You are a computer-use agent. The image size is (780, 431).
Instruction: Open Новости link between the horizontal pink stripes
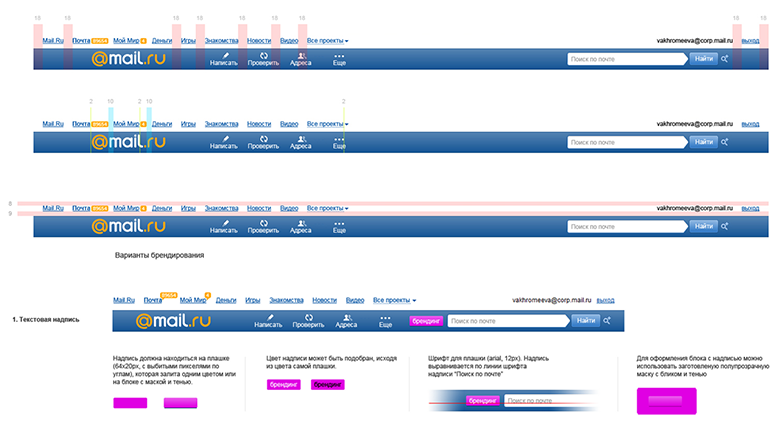[259, 208]
